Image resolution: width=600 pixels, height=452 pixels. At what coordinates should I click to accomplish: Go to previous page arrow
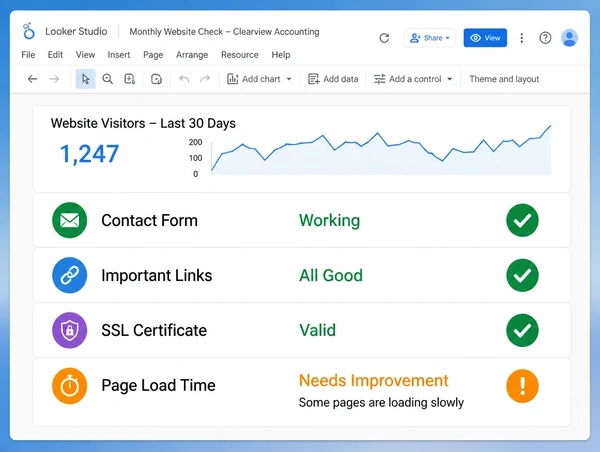click(x=33, y=79)
